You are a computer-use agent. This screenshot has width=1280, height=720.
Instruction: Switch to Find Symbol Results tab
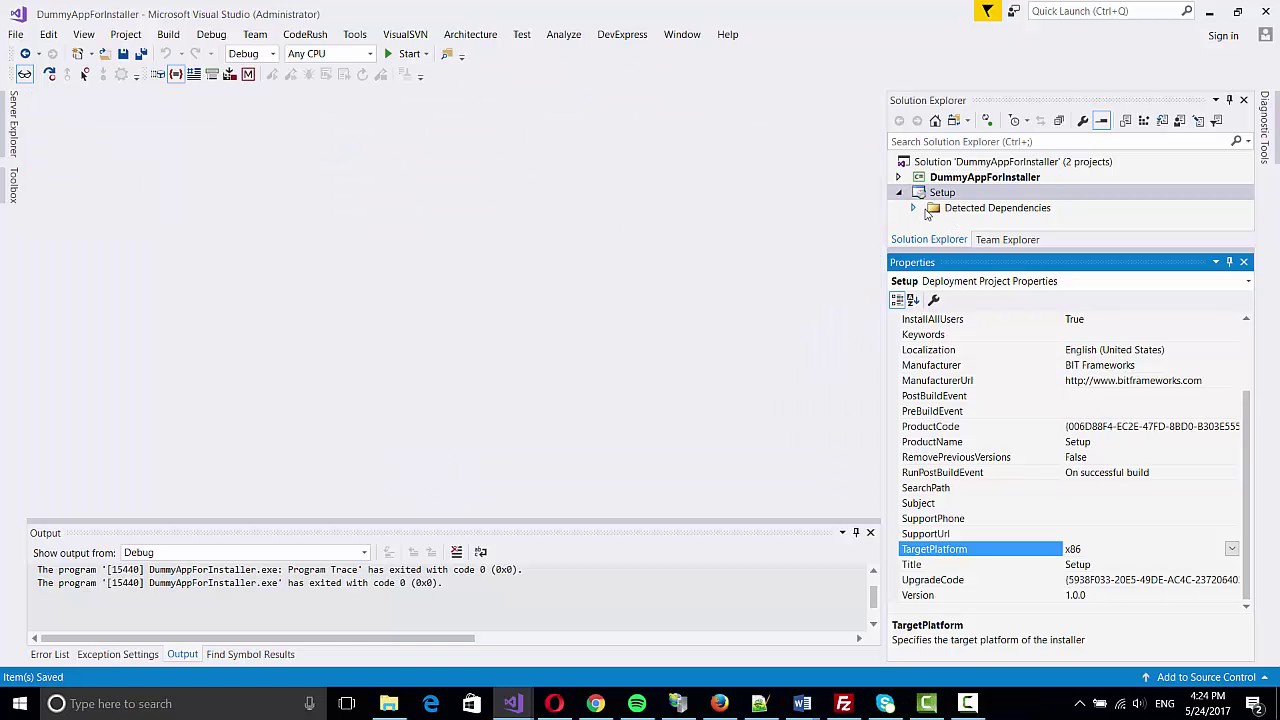tap(250, 654)
